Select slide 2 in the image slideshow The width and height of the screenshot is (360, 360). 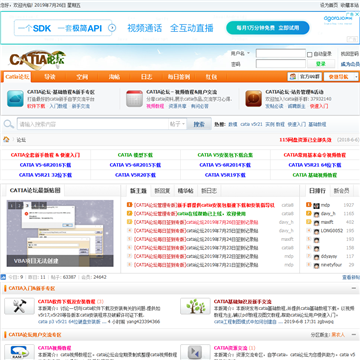click(x=19, y=205)
